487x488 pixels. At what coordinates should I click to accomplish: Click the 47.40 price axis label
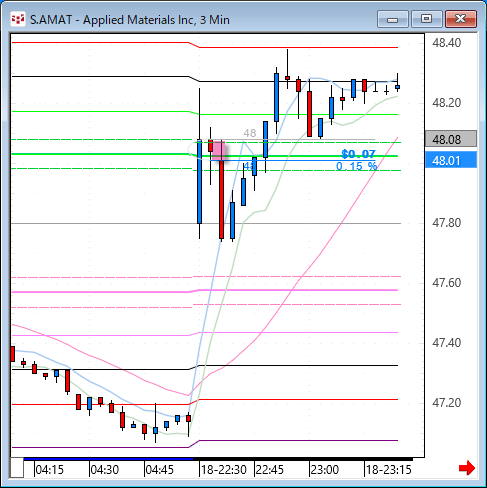pyautogui.click(x=447, y=343)
